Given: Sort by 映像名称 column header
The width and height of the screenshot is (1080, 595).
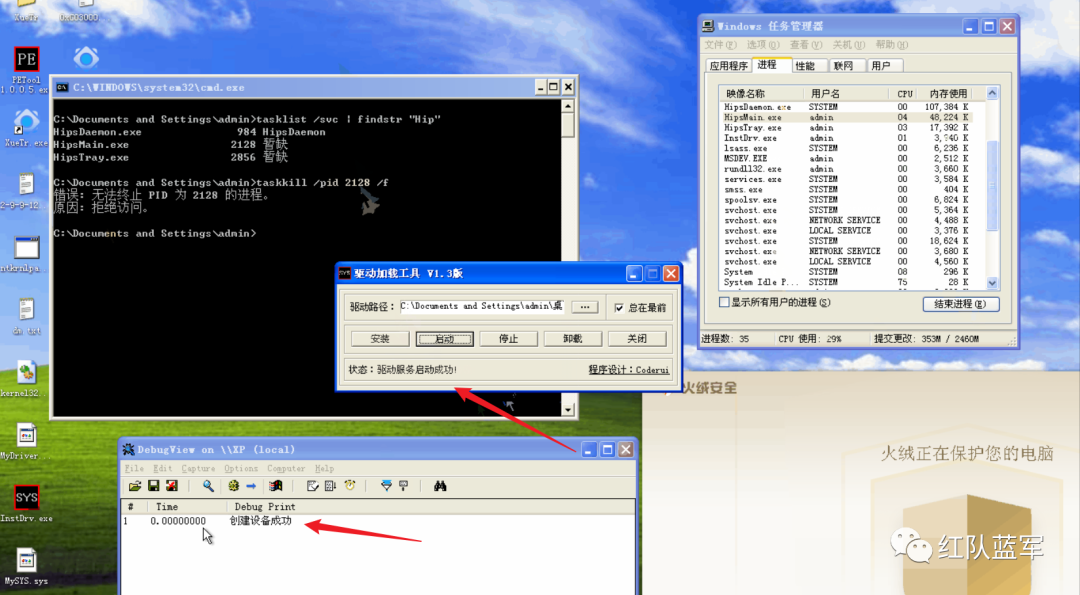Looking at the screenshot, I should (x=761, y=93).
